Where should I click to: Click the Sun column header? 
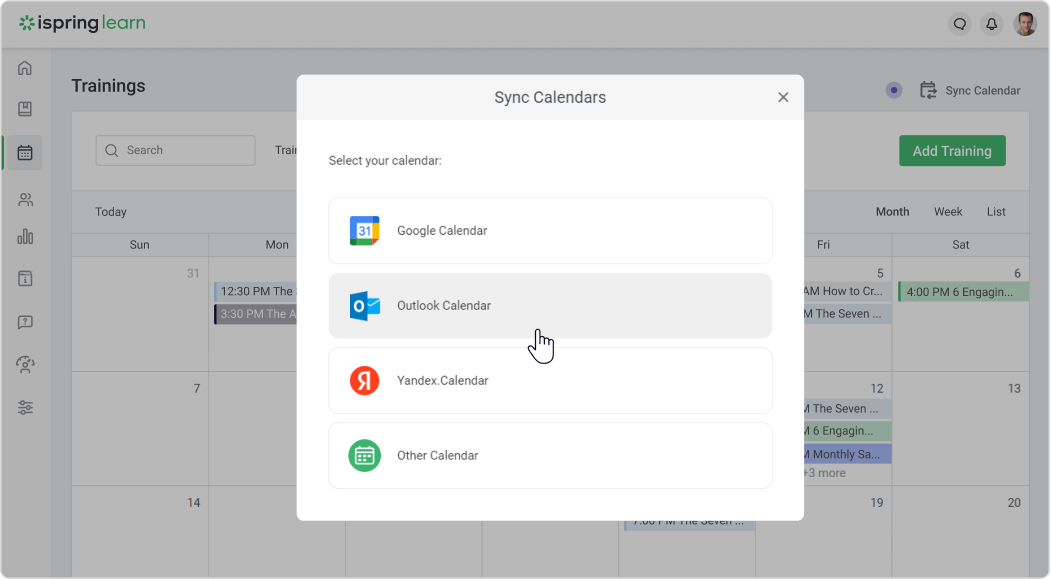click(x=139, y=245)
